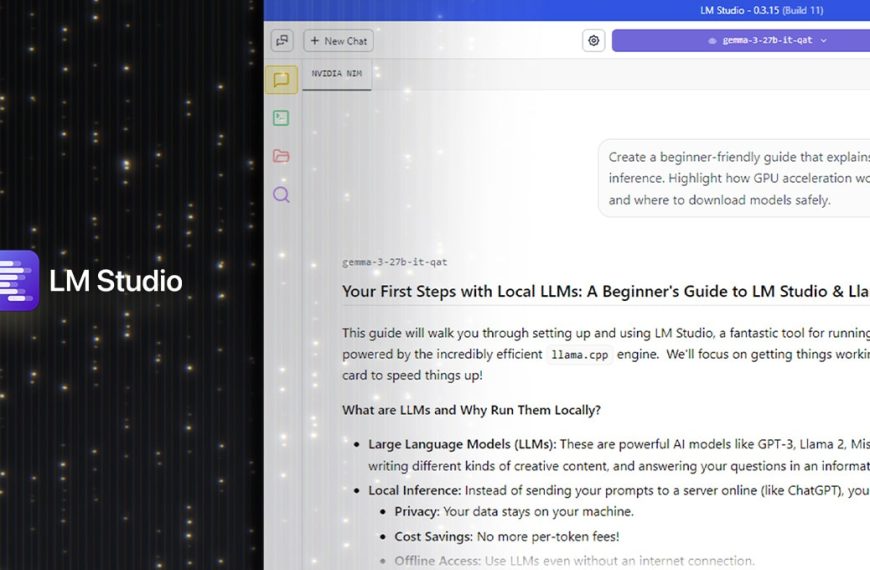Click the "Your First Steps with Local LLMs" heading
Image resolution: width=870 pixels, height=570 pixels.
[x=600, y=291]
